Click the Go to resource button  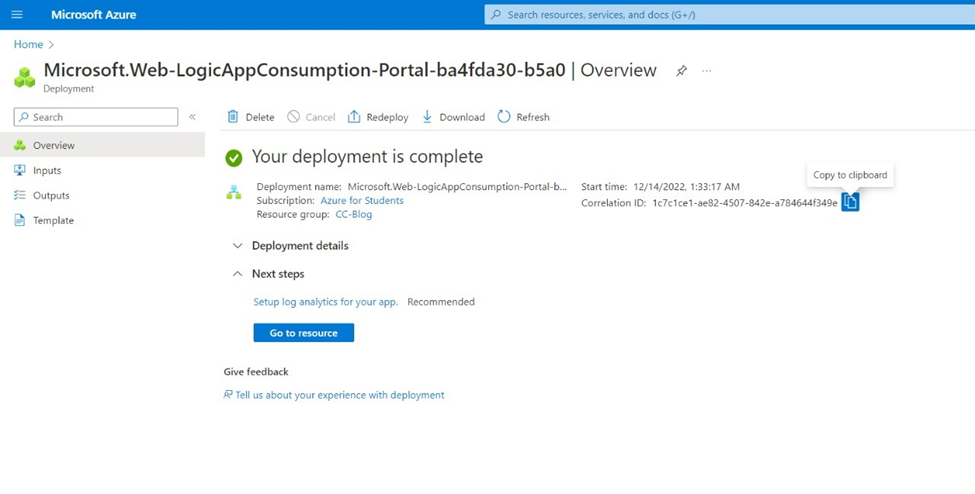[303, 333]
